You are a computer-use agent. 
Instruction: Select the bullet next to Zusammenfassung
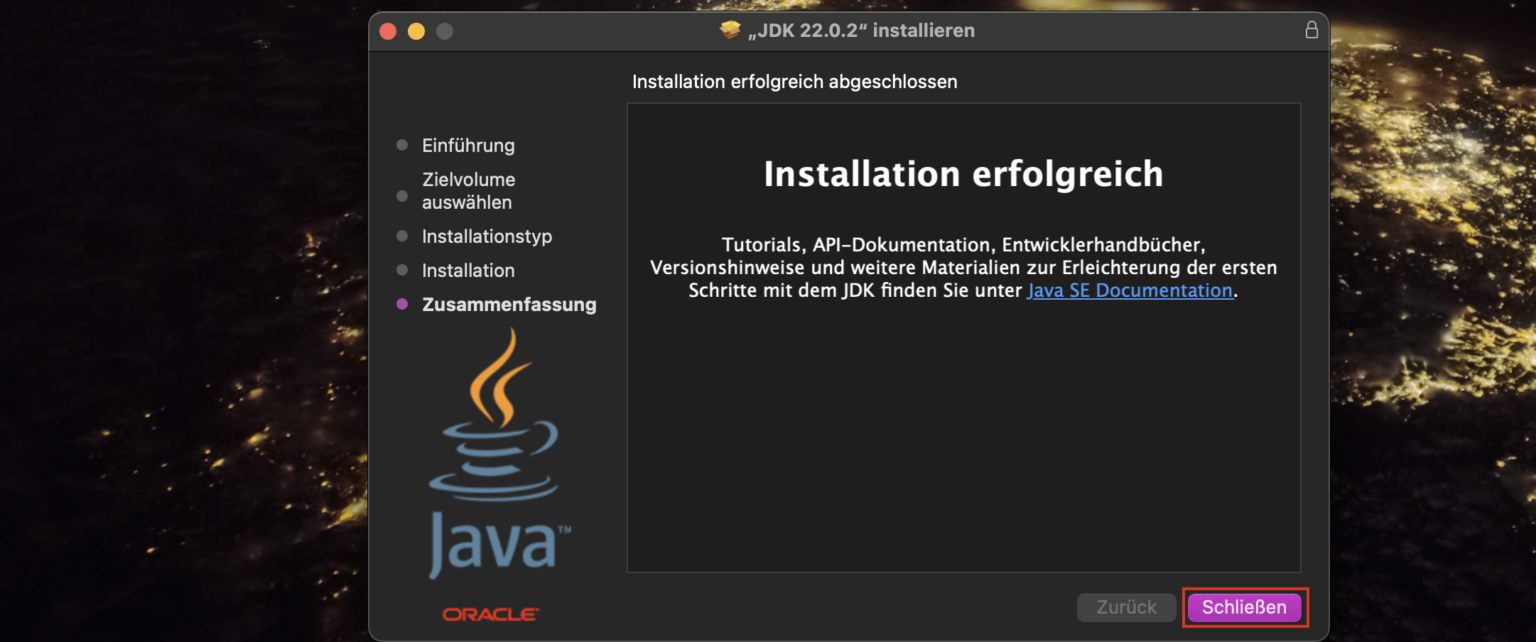402,305
